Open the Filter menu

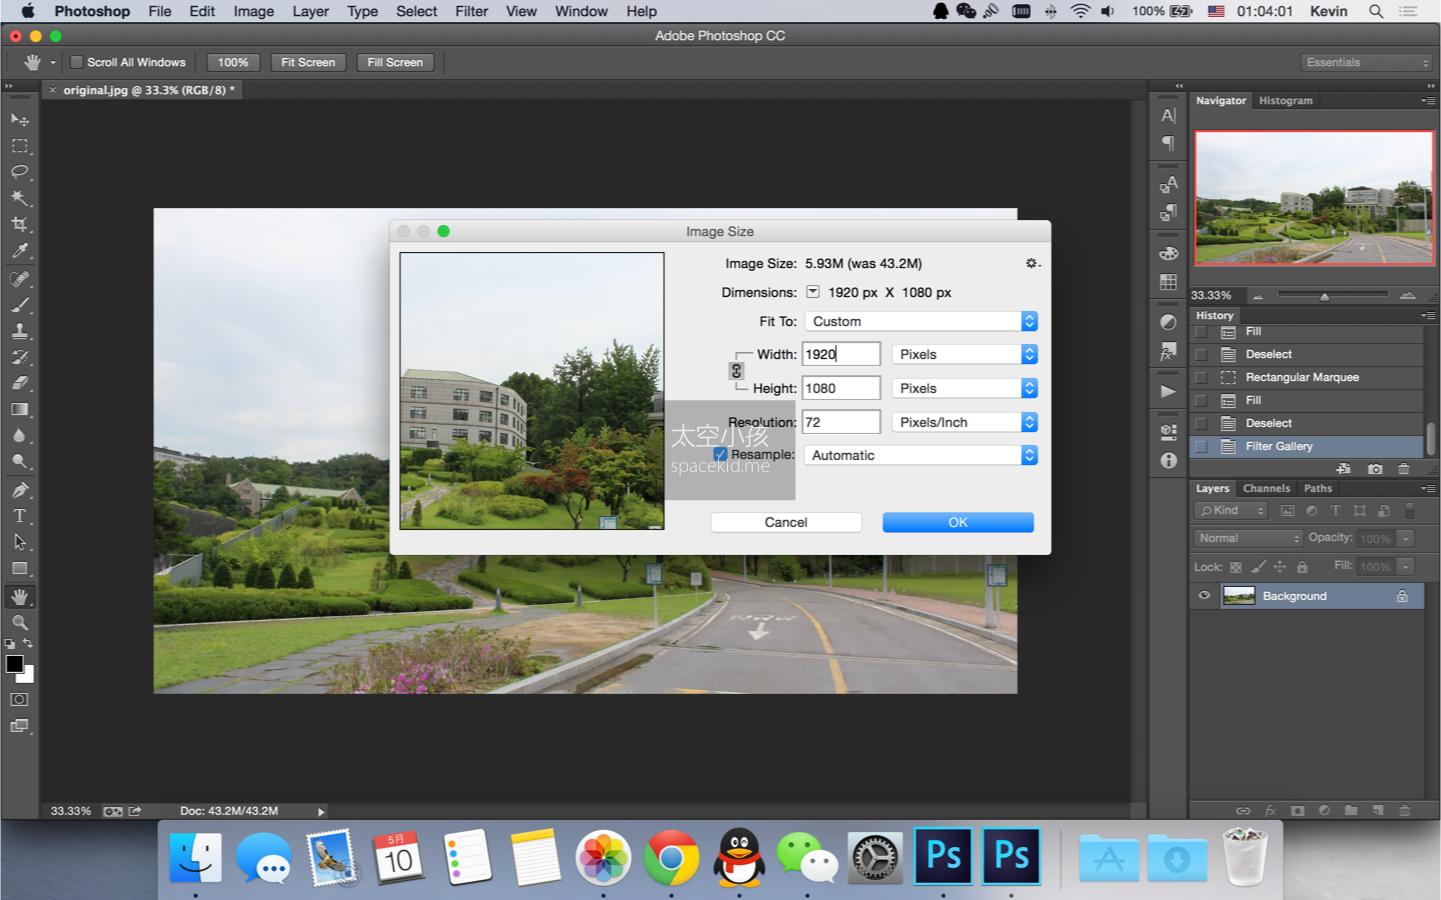pyautogui.click(x=471, y=11)
